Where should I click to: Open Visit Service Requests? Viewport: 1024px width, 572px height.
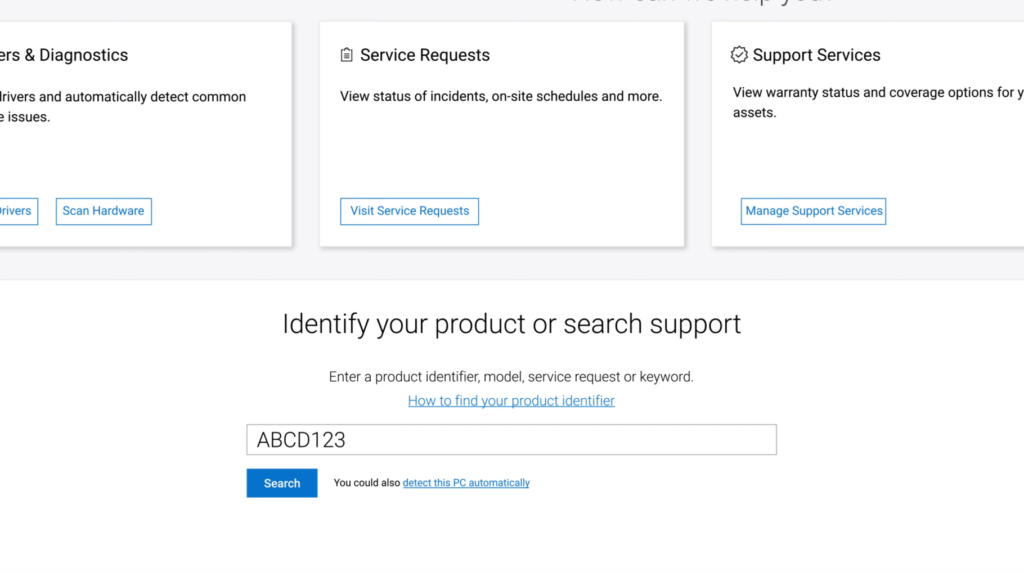409,211
